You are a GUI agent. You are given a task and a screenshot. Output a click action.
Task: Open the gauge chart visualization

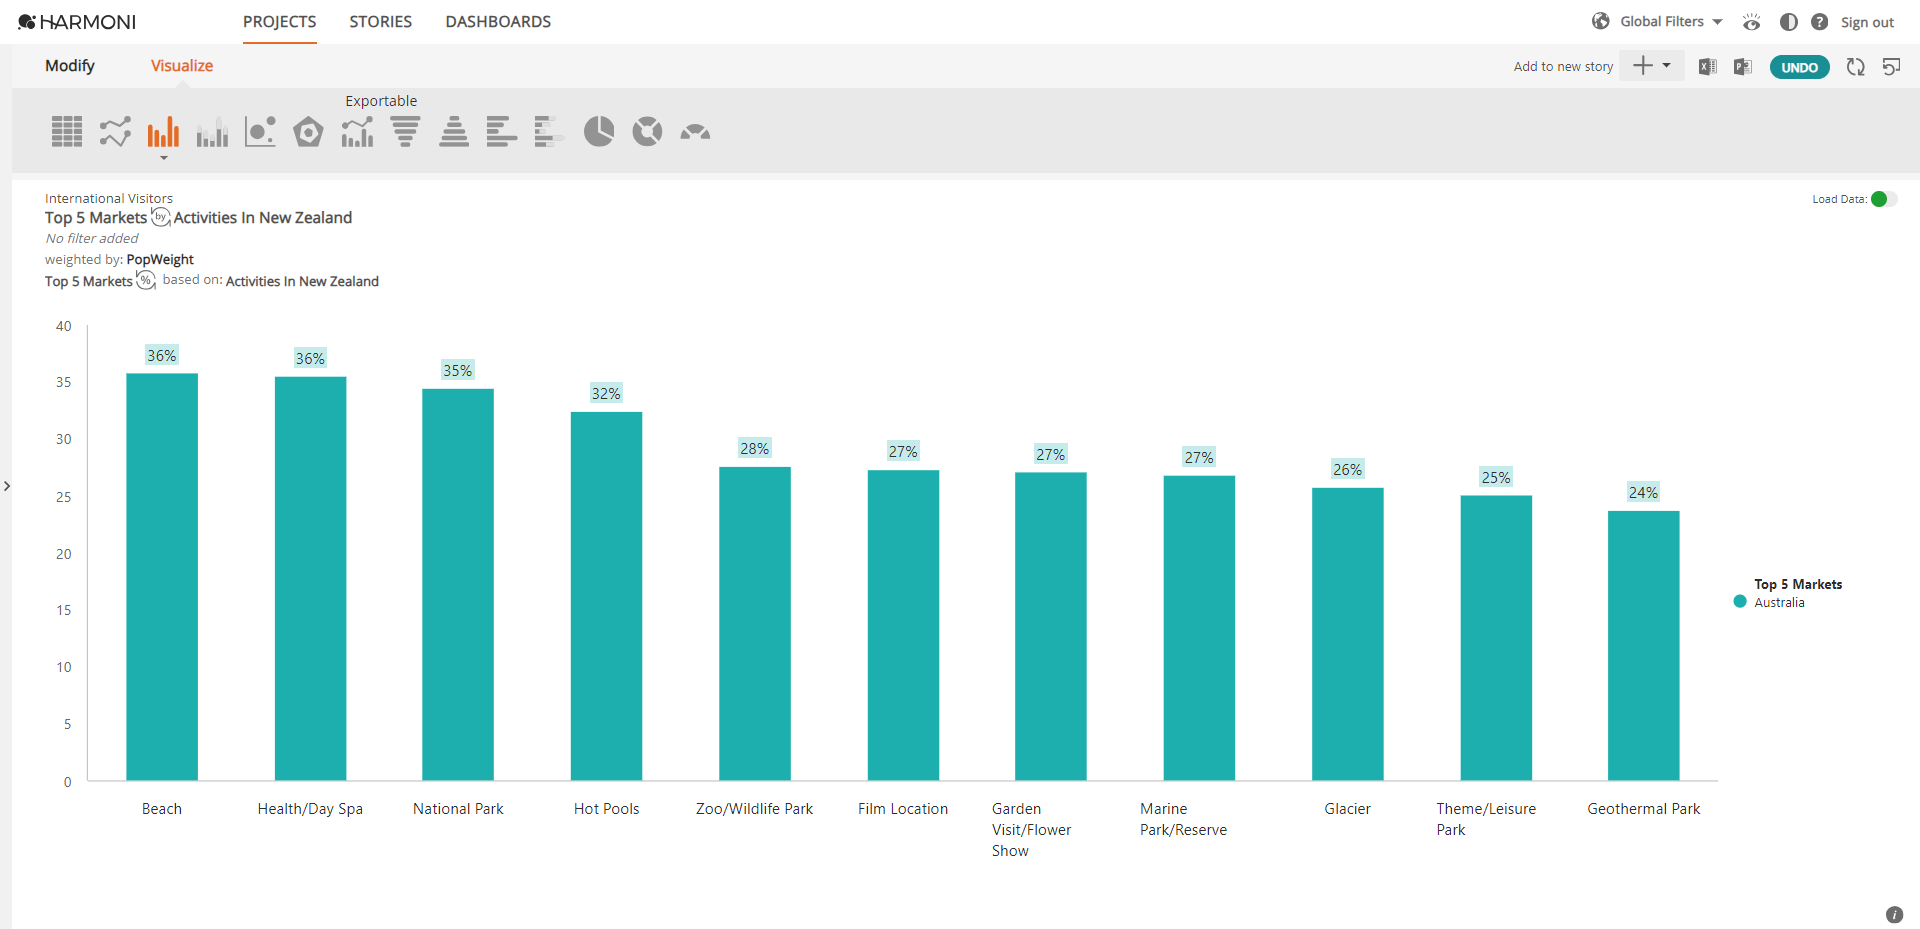click(x=694, y=131)
